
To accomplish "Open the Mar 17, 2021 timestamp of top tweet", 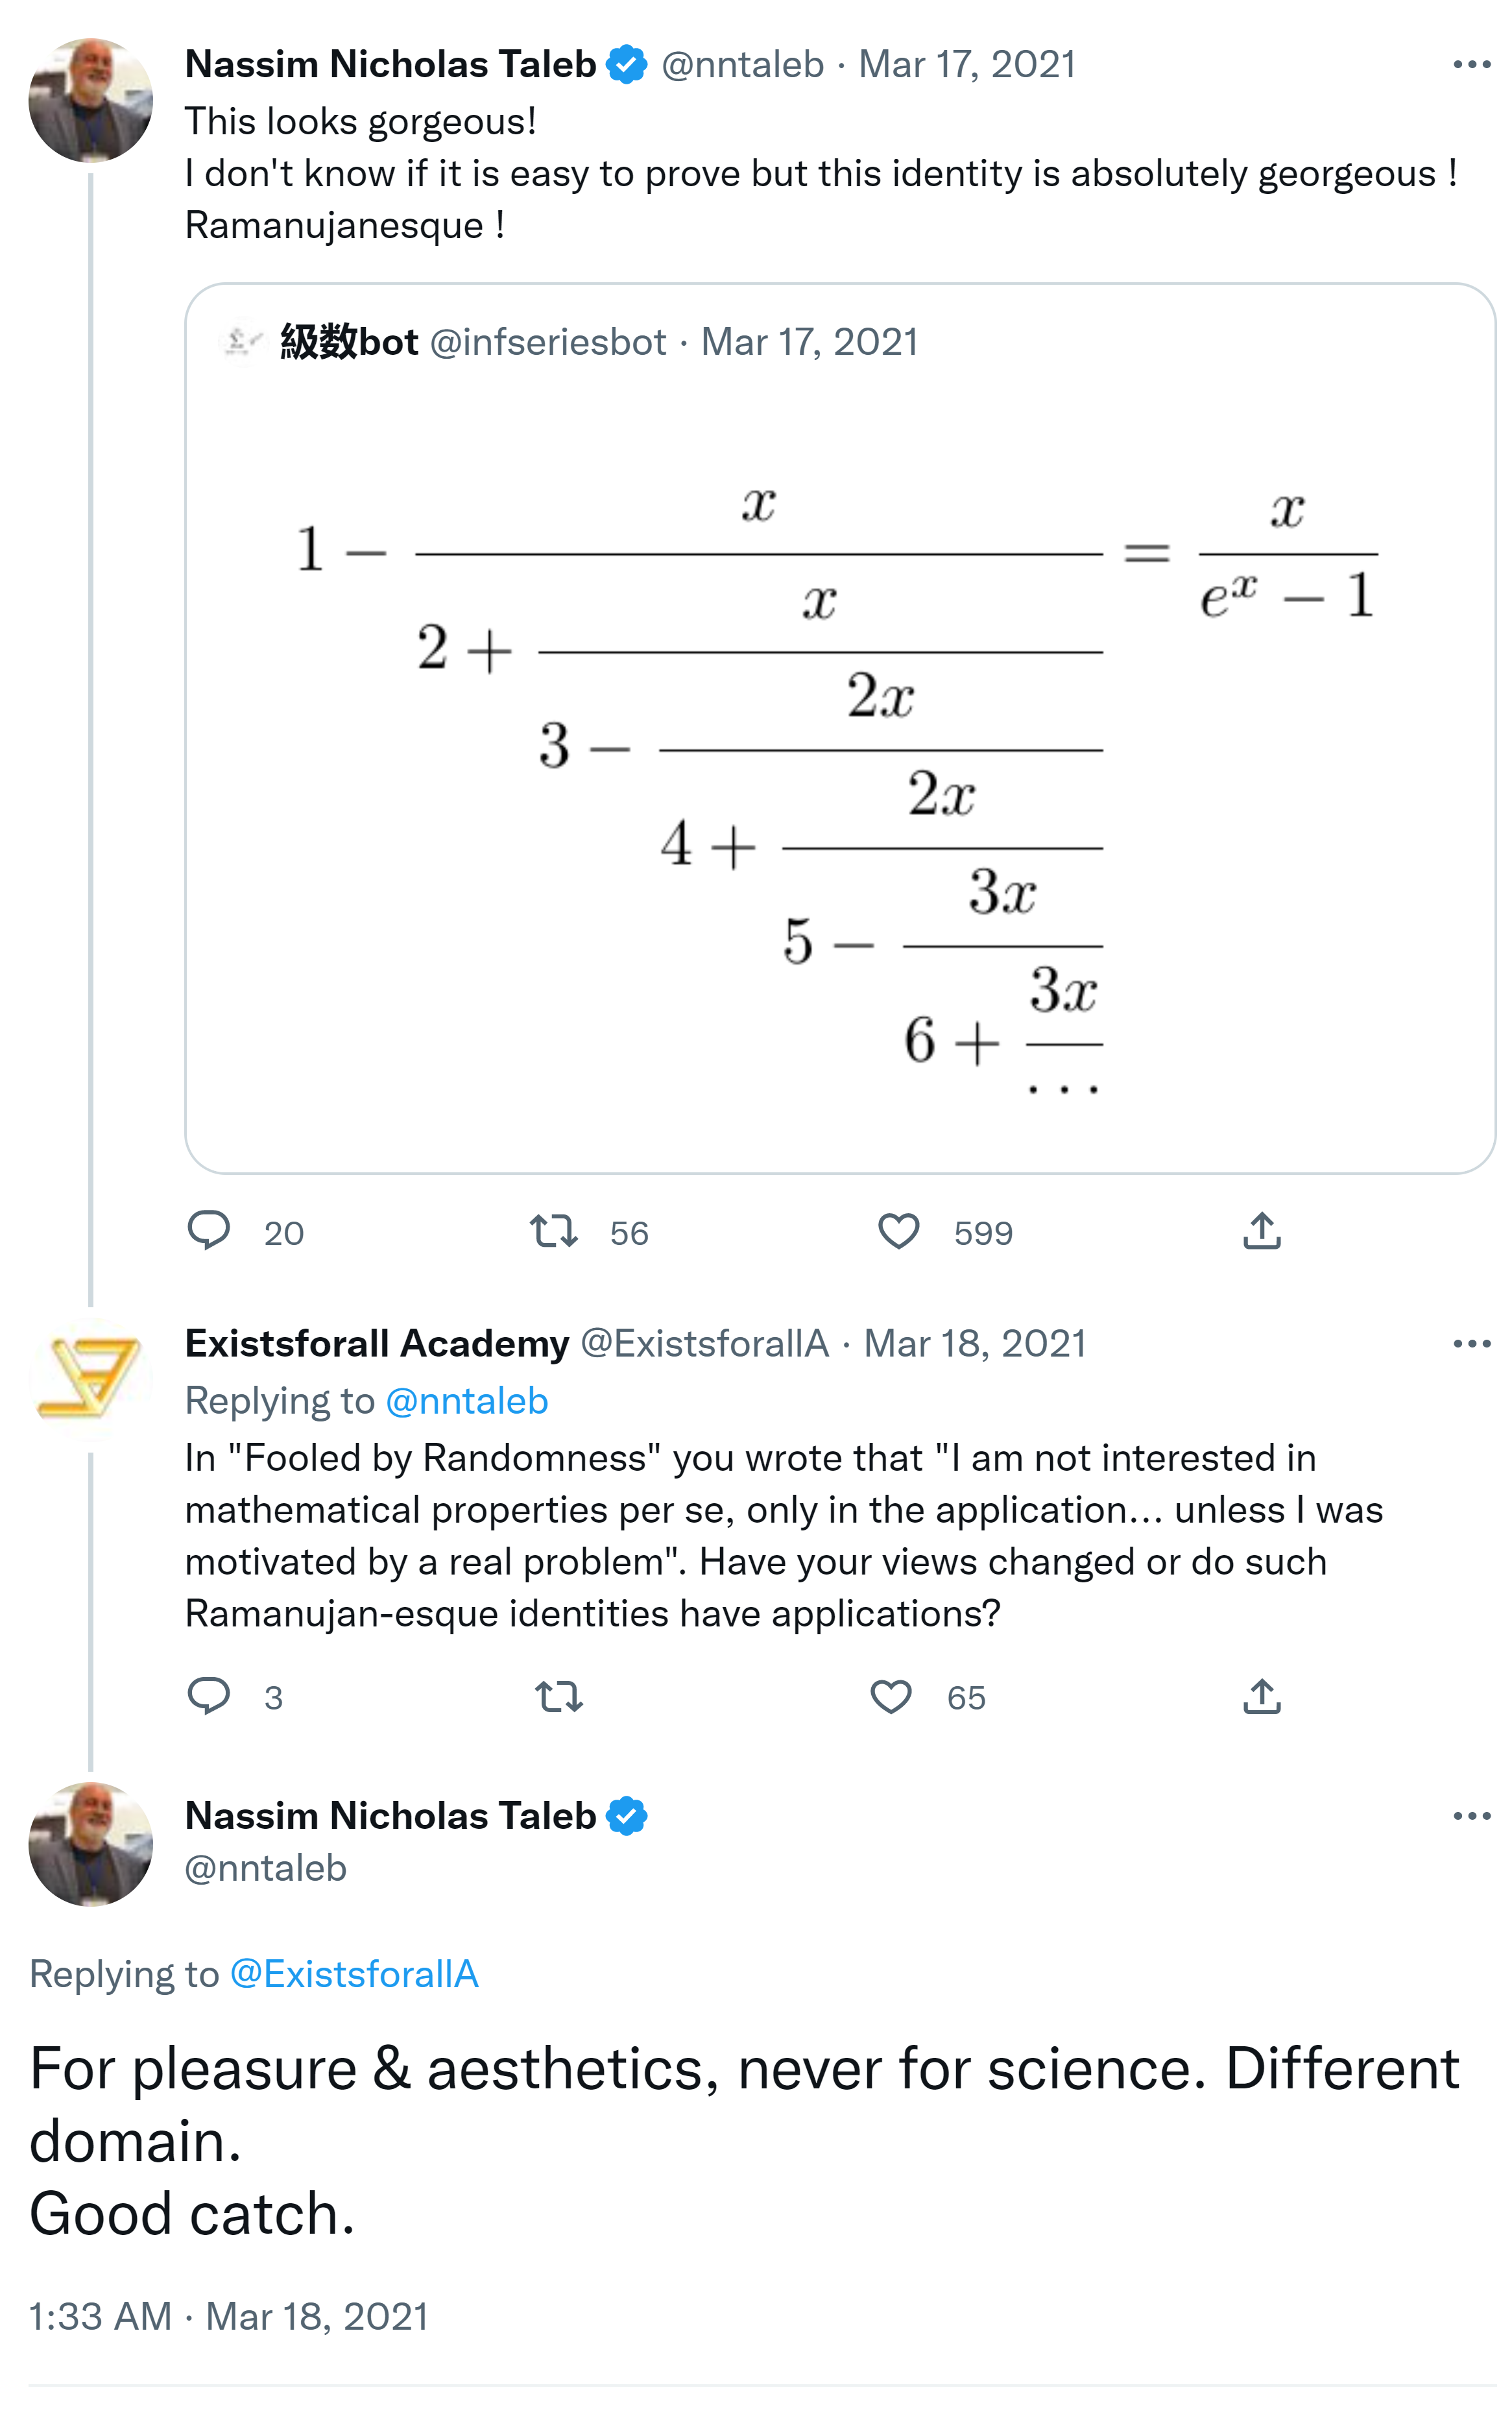I will (x=967, y=65).
